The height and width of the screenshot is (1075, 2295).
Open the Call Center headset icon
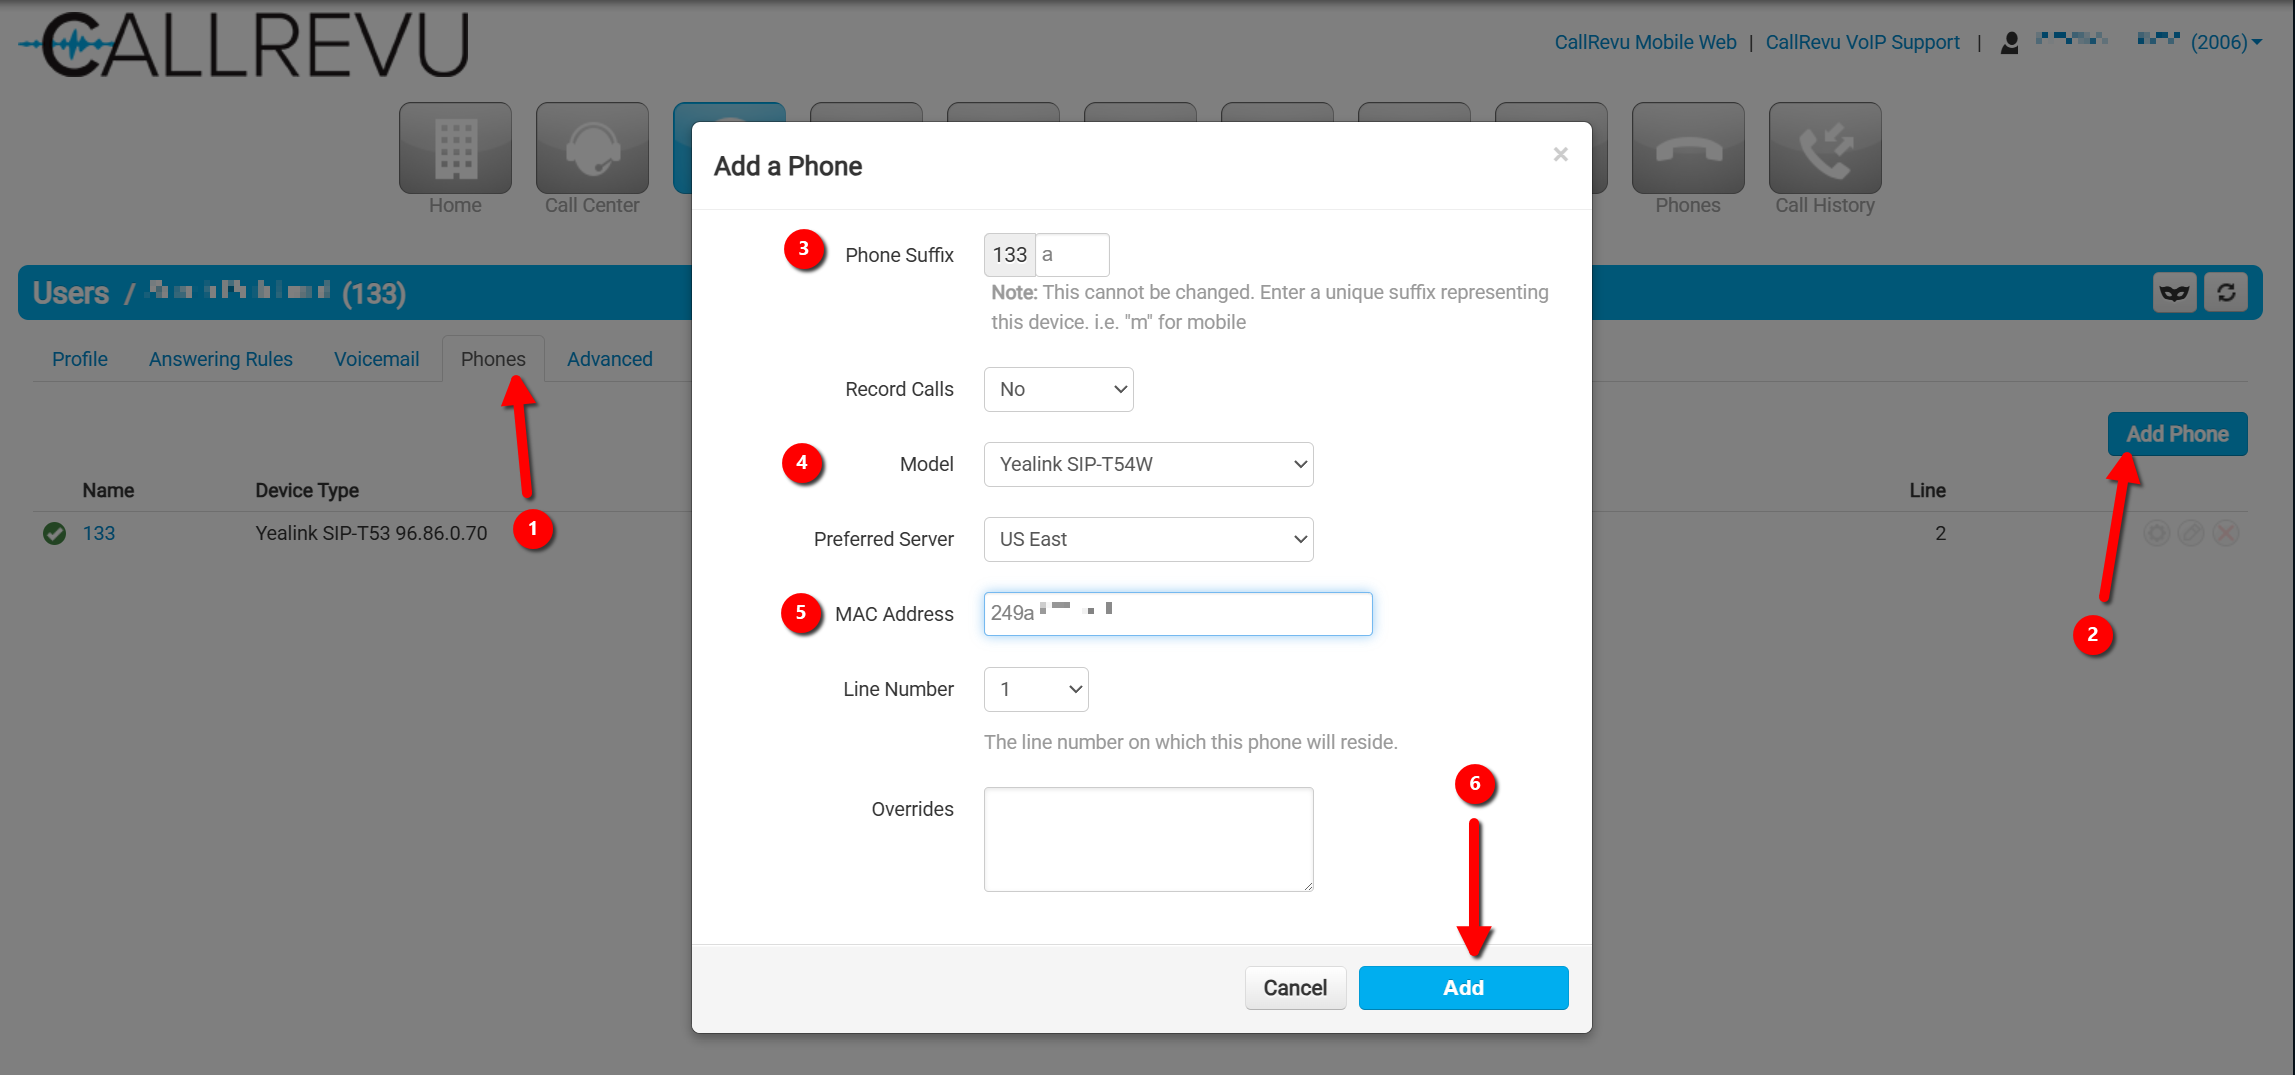[x=592, y=148]
